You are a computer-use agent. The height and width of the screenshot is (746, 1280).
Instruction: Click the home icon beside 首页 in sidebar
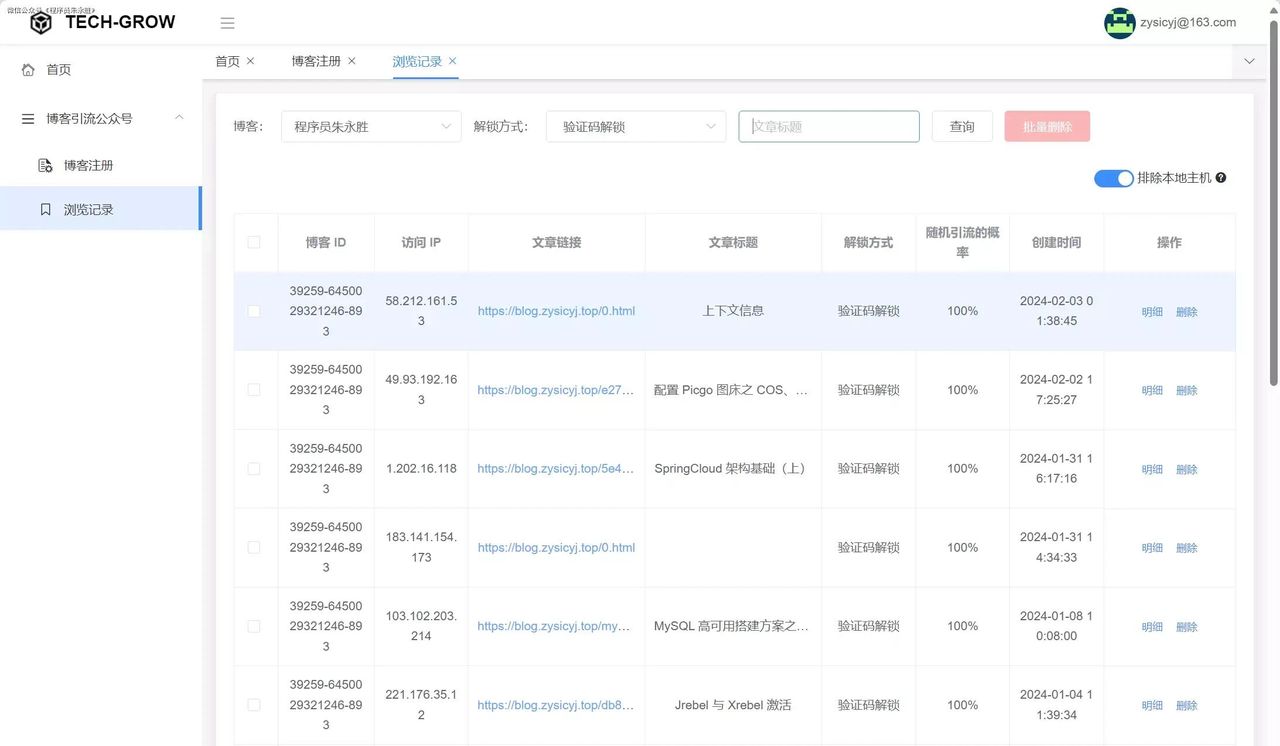tap(28, 70)
